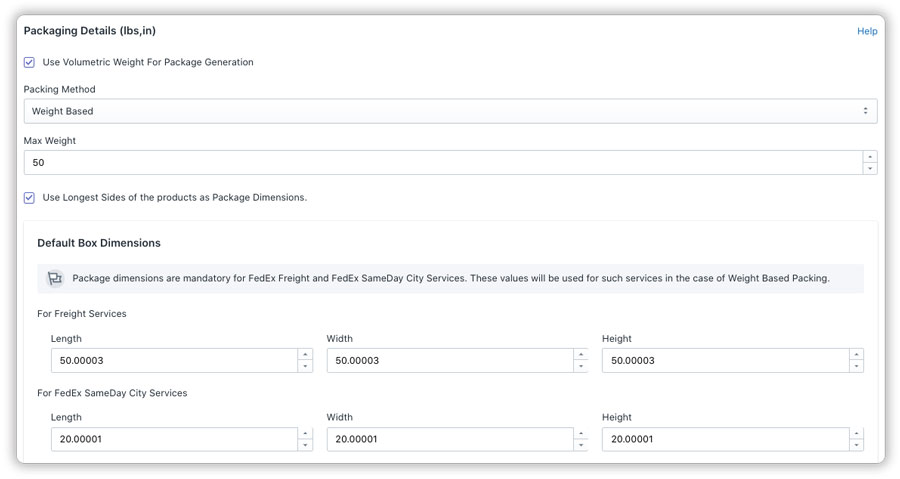Click the Default Box Dimensions heading
Screen dimensions: 900x479
click(99, 243)
